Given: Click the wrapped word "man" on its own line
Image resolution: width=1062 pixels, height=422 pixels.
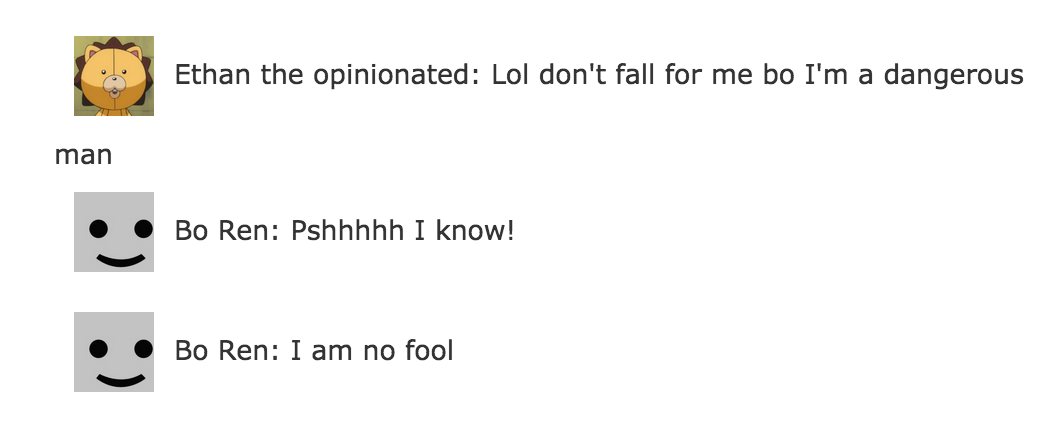Looking at the screenshot, I should click(x=83, y=155).
